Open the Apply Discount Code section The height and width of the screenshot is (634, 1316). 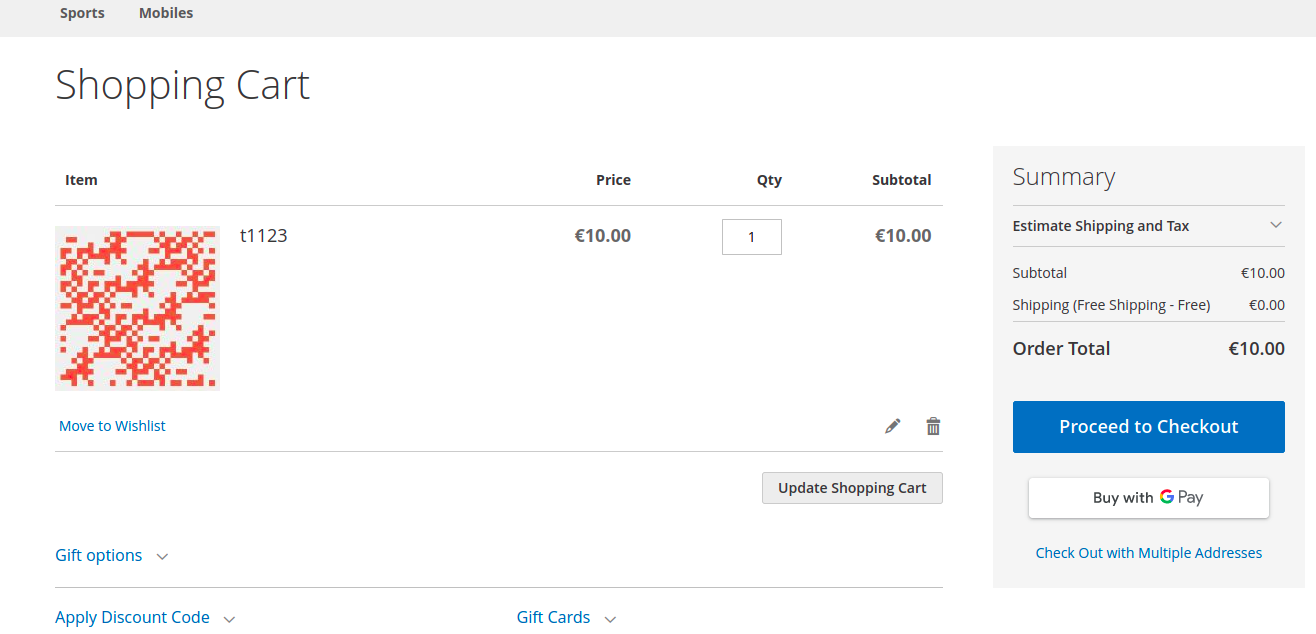pos(132,617)
